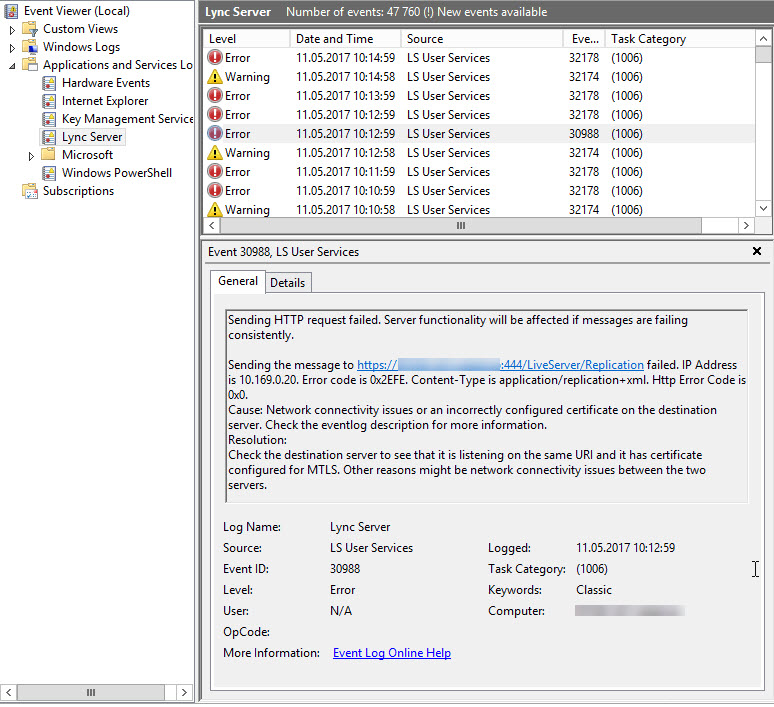Click the Keywords value Classic
774x707 pixels.
pos(593,590)
